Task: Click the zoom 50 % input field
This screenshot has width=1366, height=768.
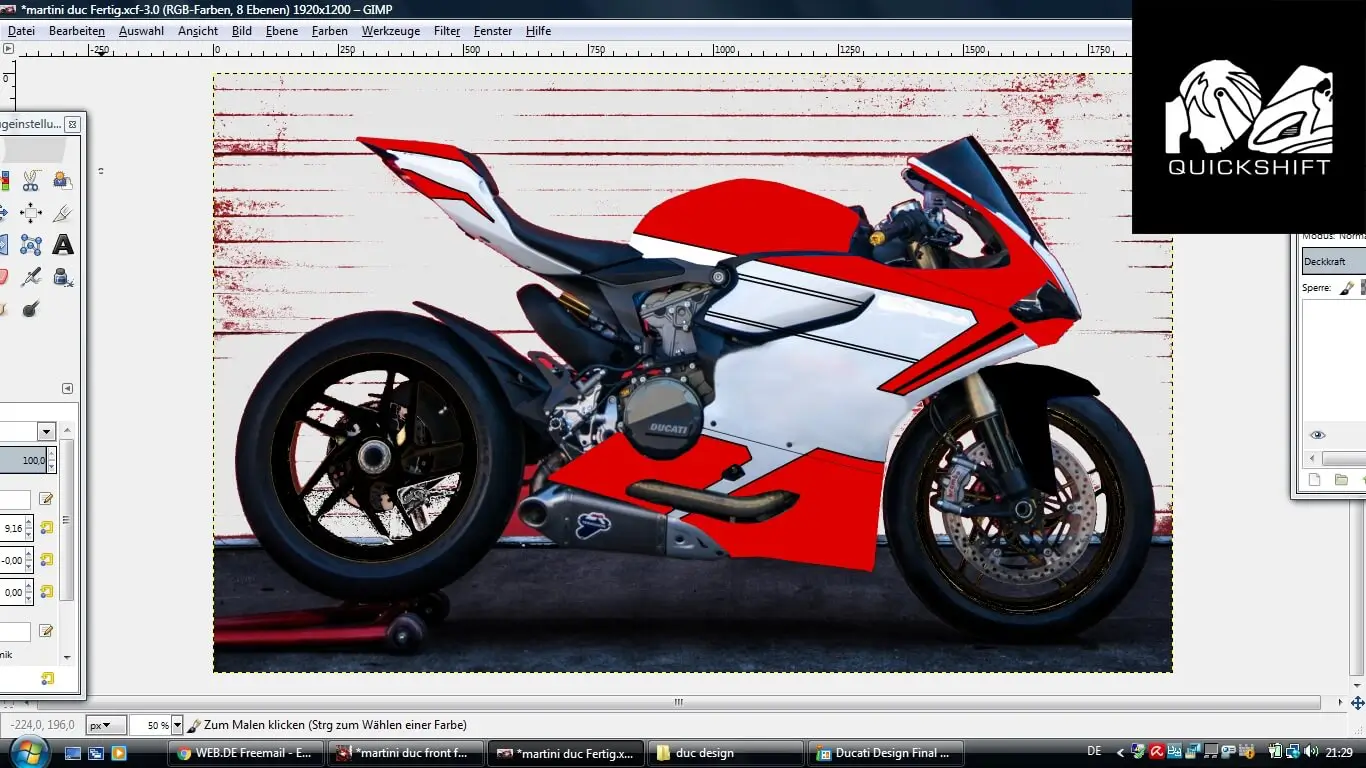Action: click(x=150, y=725)
